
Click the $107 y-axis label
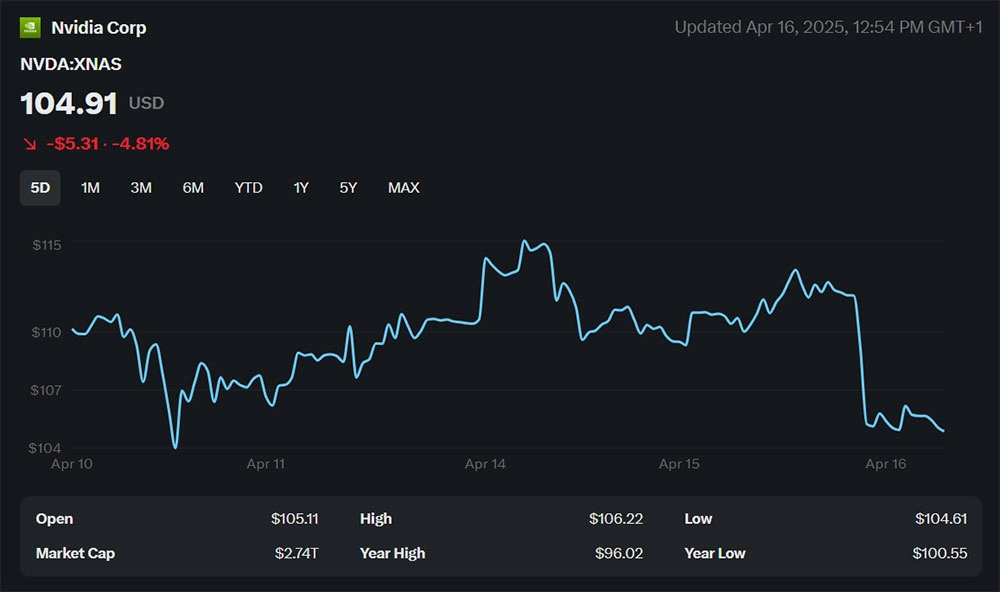(46, 390)
